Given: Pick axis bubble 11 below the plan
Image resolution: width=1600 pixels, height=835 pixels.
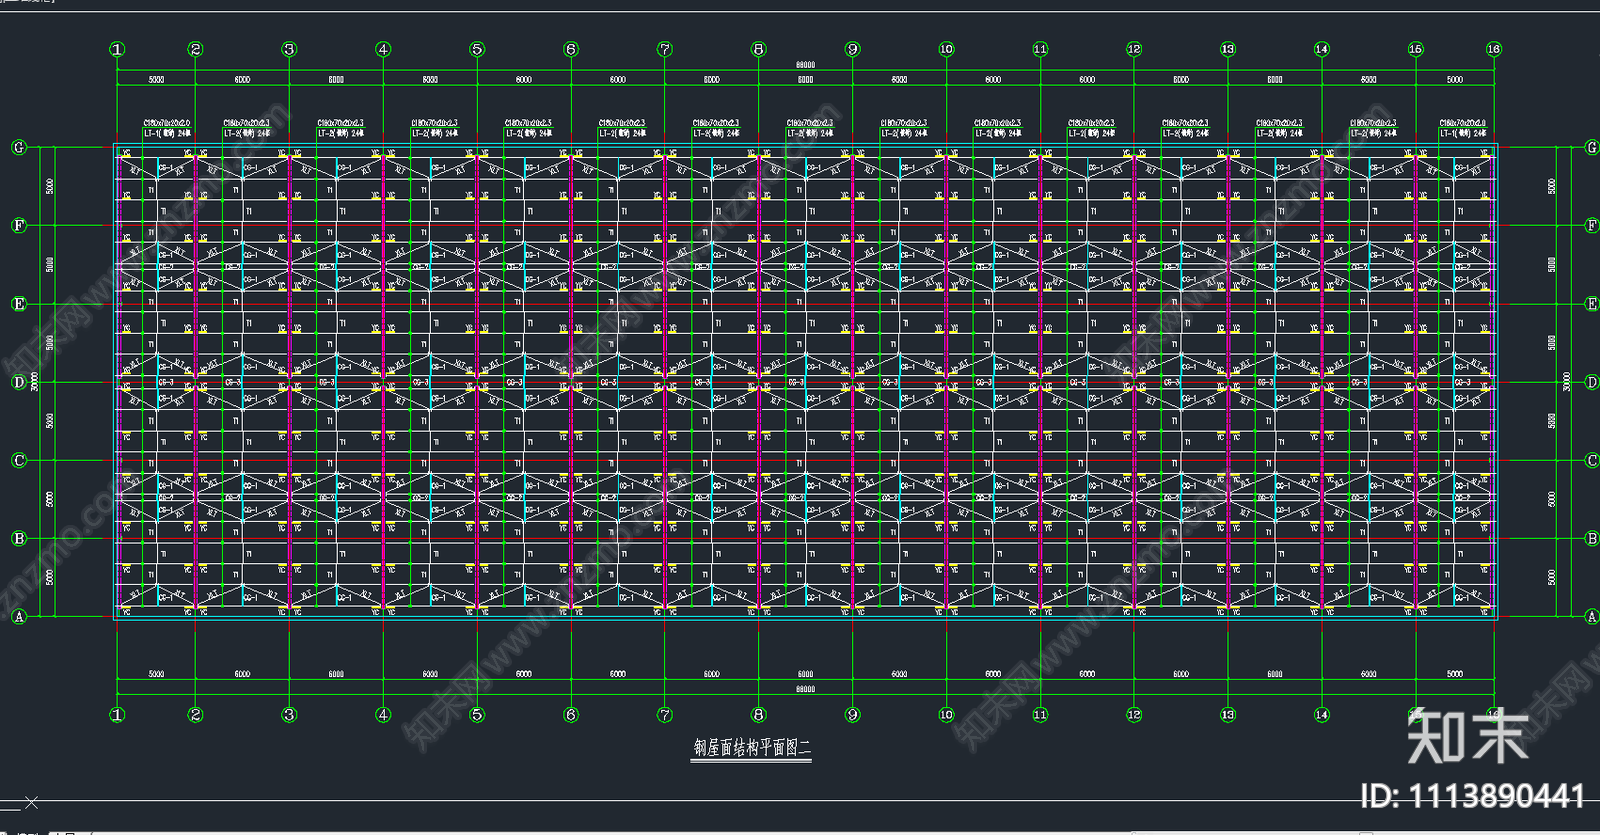Looking at the screenshot, I should click(x=1040, y=715).
